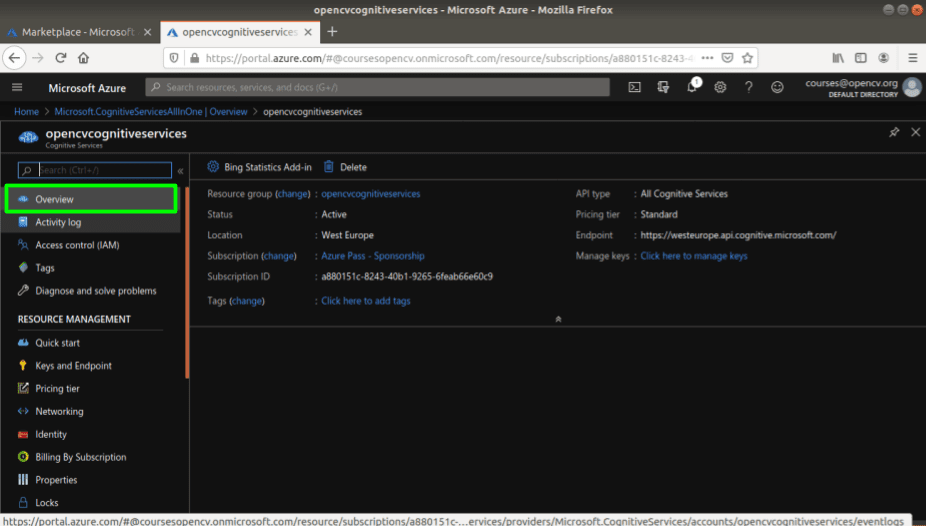The width and height of the screenshot is (926, 526).
Task: Bookmark this page with the star
Action: [748, 58]
